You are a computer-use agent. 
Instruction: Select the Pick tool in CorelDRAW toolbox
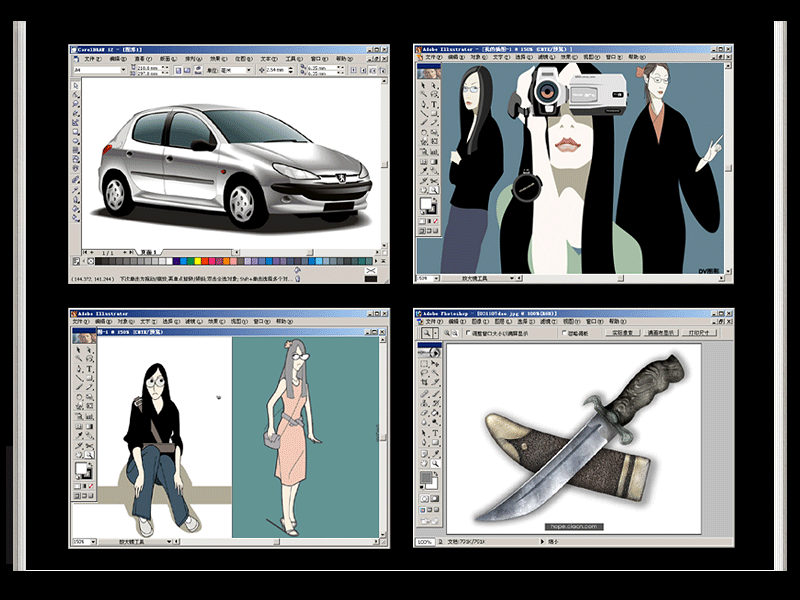75,87
